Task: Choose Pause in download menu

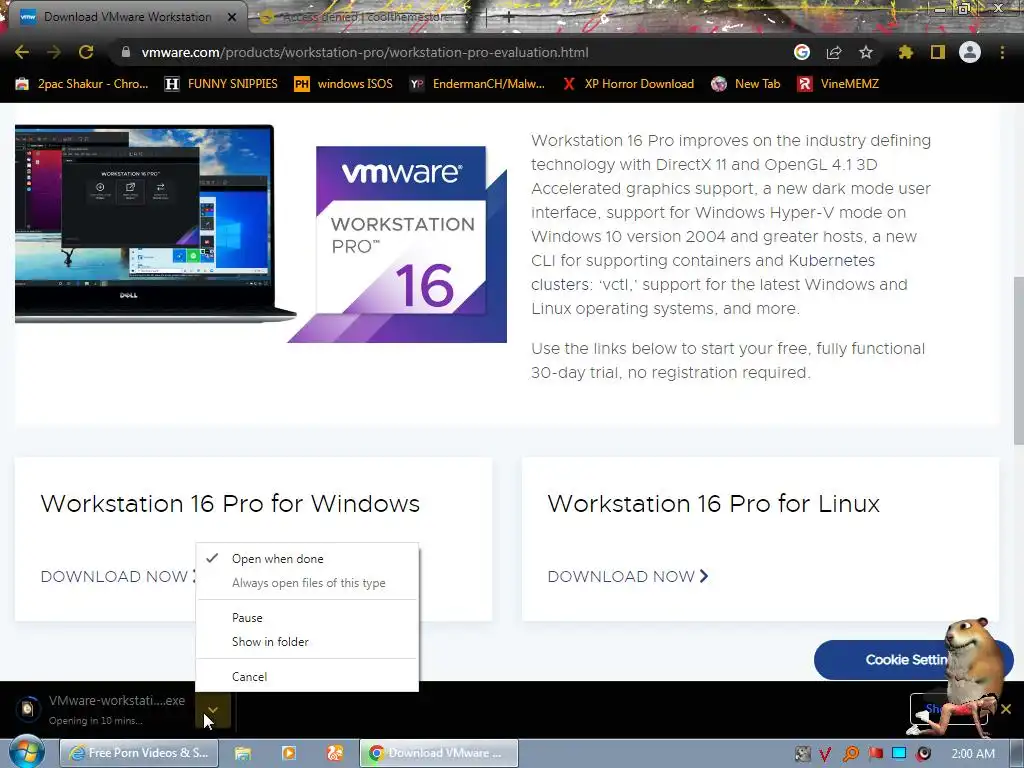Action: tap(307, 618)
